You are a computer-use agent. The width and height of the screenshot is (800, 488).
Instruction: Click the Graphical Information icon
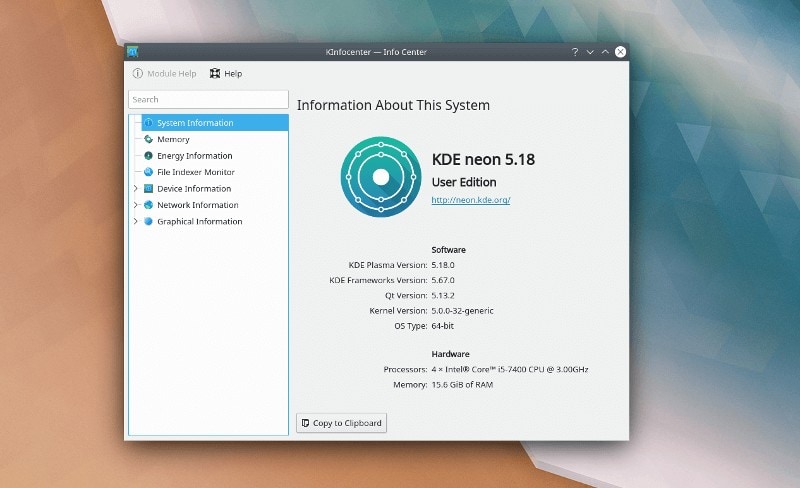(x=148, y=221)
